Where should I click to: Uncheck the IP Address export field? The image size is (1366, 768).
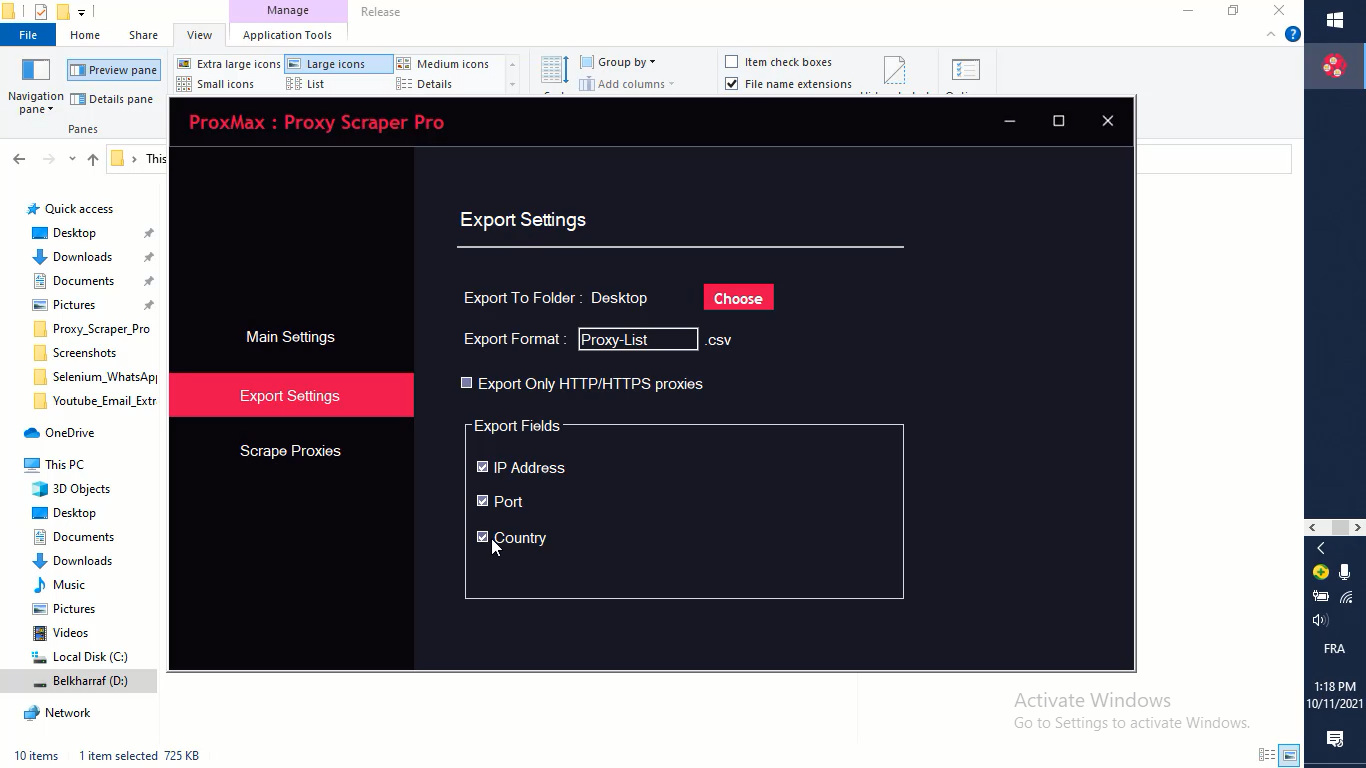click(x=482, y=467)
